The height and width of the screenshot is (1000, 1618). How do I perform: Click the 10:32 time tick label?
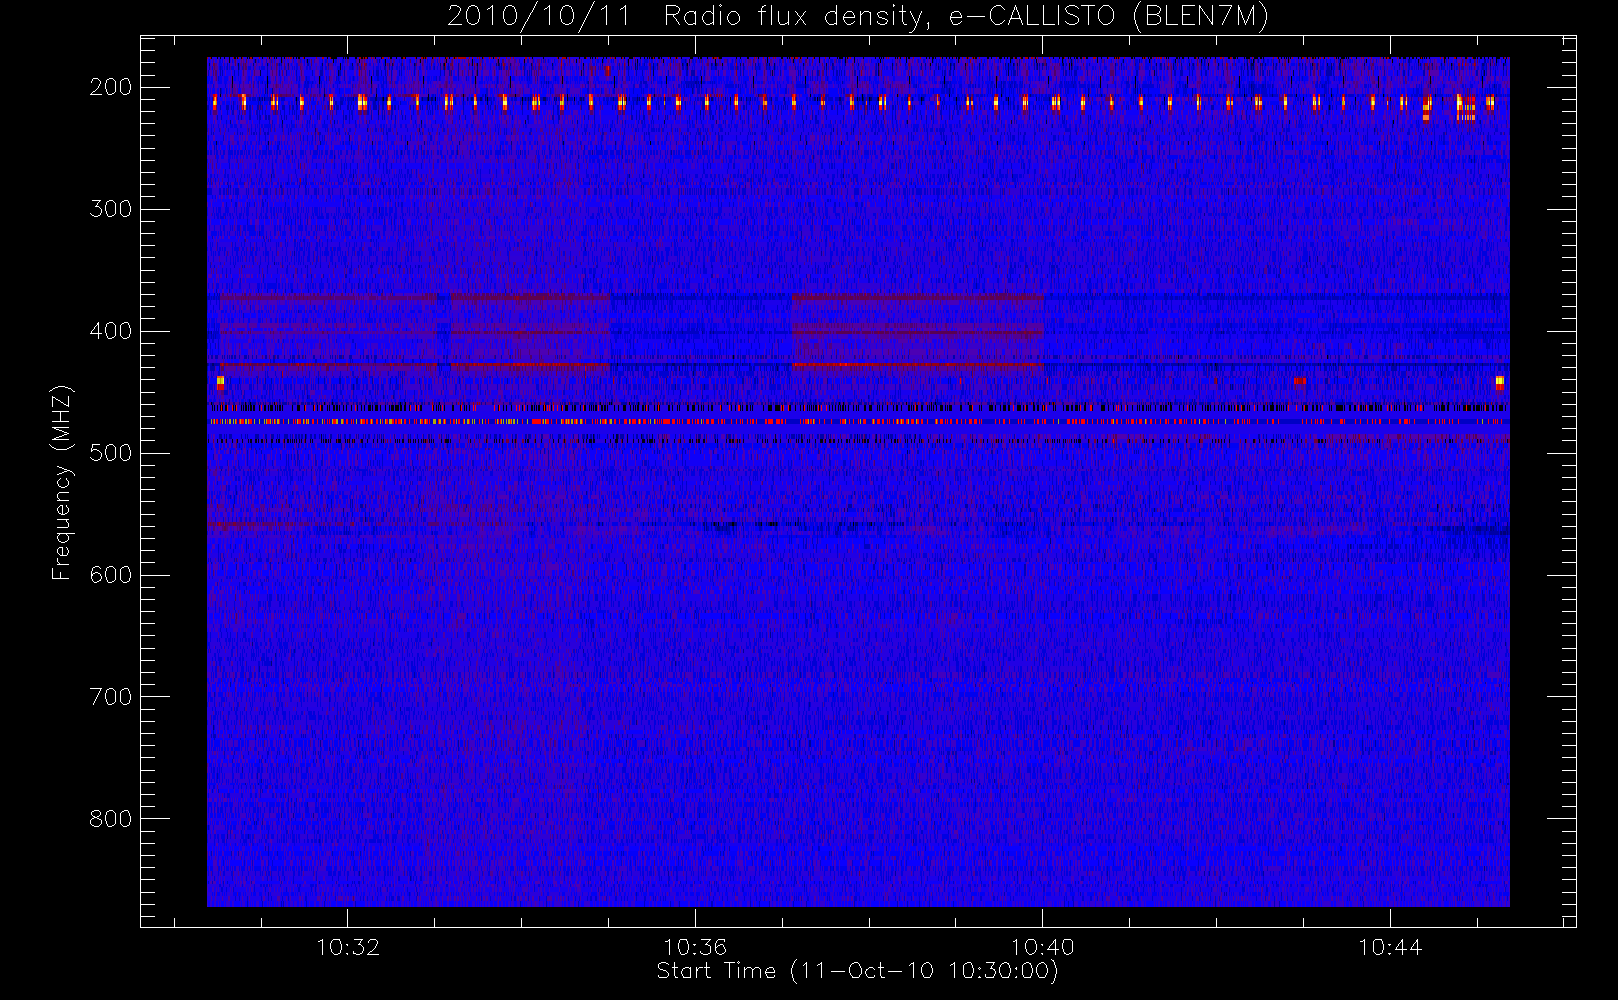(348, 947)
